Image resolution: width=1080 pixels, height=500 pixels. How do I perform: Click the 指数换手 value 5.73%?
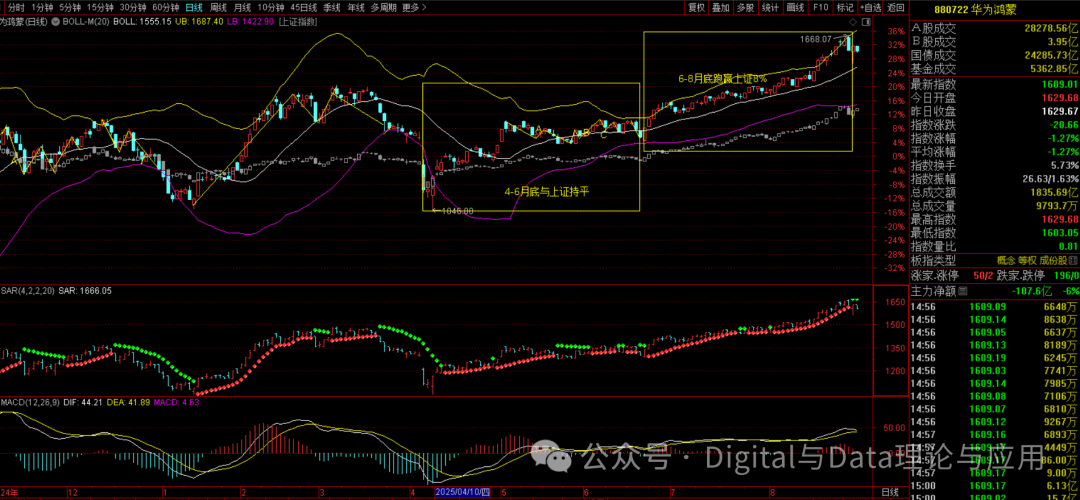(1064, 165)
